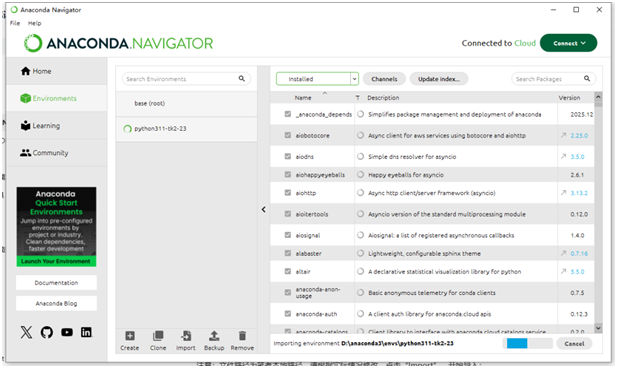Remove the selected environment
The height and width of the screenshot is (368, 617).
point(242,341)
